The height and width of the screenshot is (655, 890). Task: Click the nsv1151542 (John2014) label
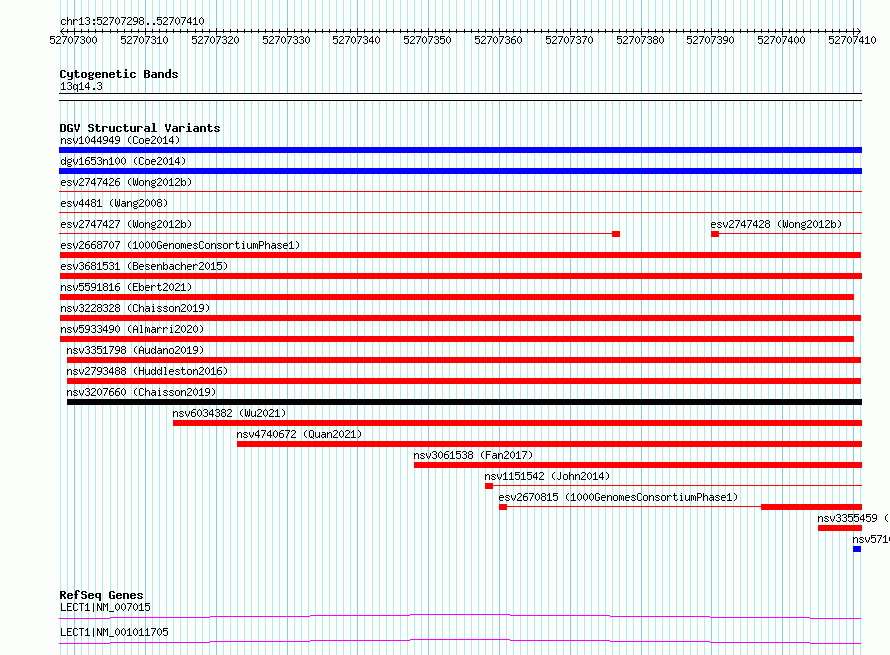click(547, 476)
